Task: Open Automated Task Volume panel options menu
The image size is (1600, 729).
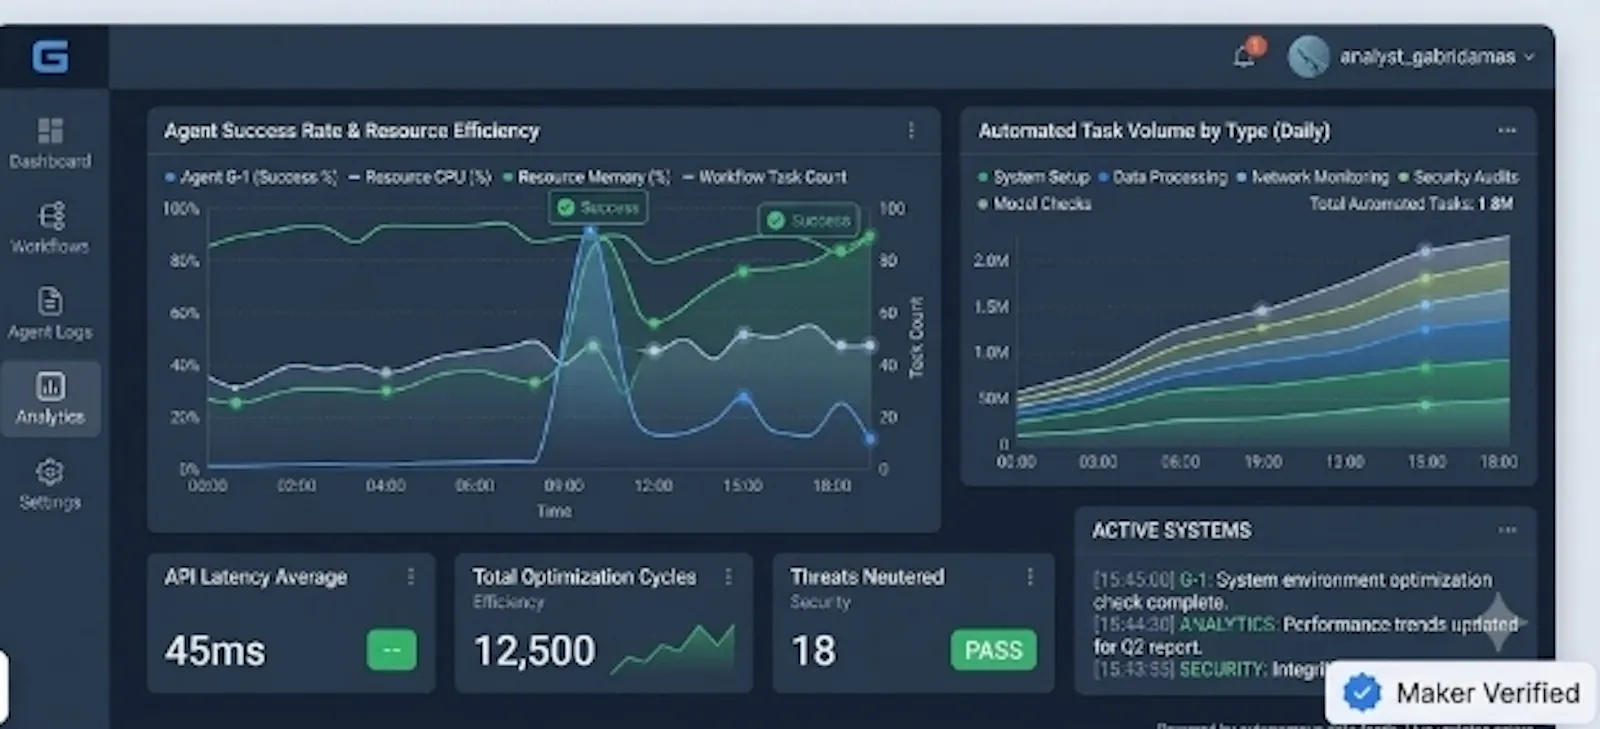Action: tap(1507, 131)
